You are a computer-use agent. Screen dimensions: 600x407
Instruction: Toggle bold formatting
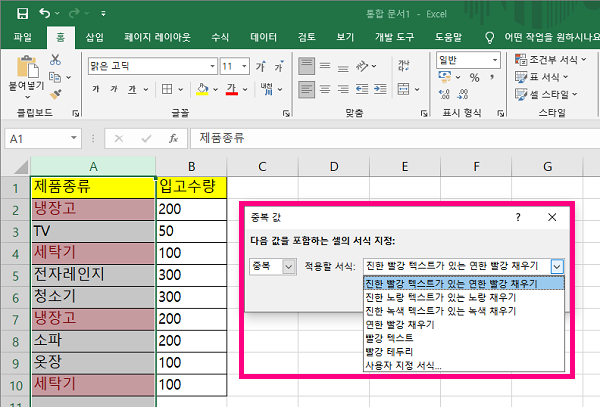click(96, 89)
